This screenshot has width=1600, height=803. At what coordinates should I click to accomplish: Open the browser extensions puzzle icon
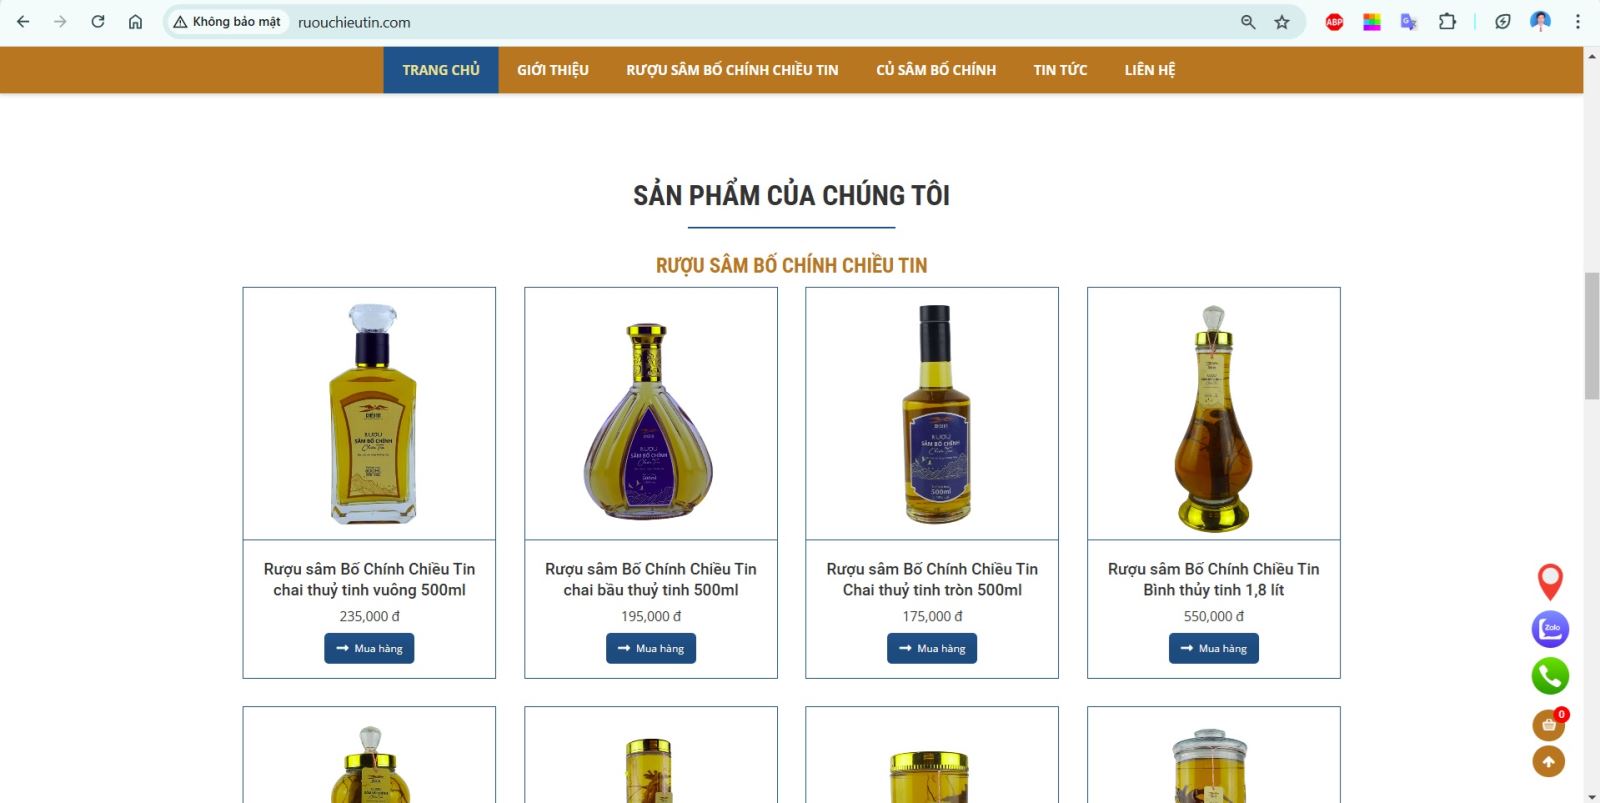[1447, 22]
